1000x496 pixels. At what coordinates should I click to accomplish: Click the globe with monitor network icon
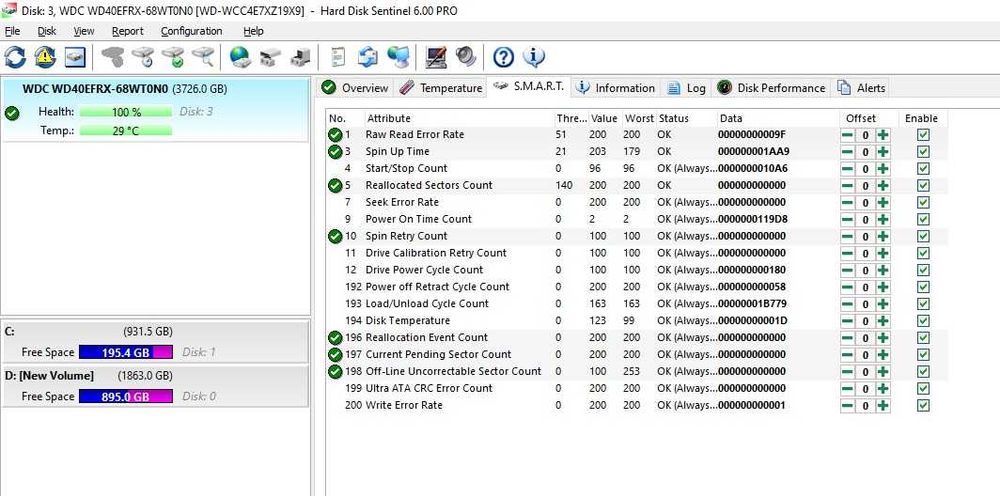coord(398,57)
